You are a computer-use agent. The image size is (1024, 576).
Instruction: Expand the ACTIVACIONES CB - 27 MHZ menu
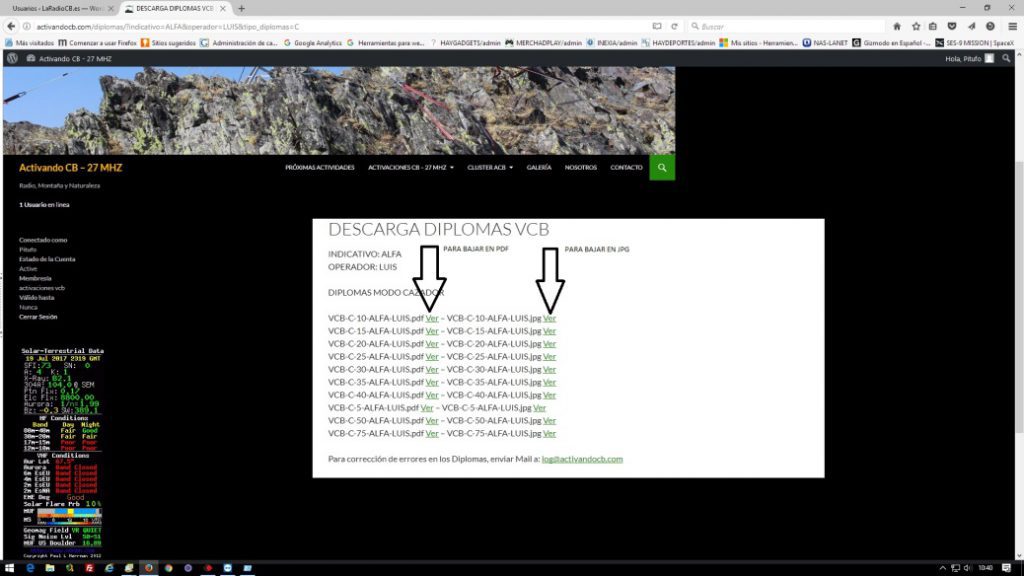point(411,168)
